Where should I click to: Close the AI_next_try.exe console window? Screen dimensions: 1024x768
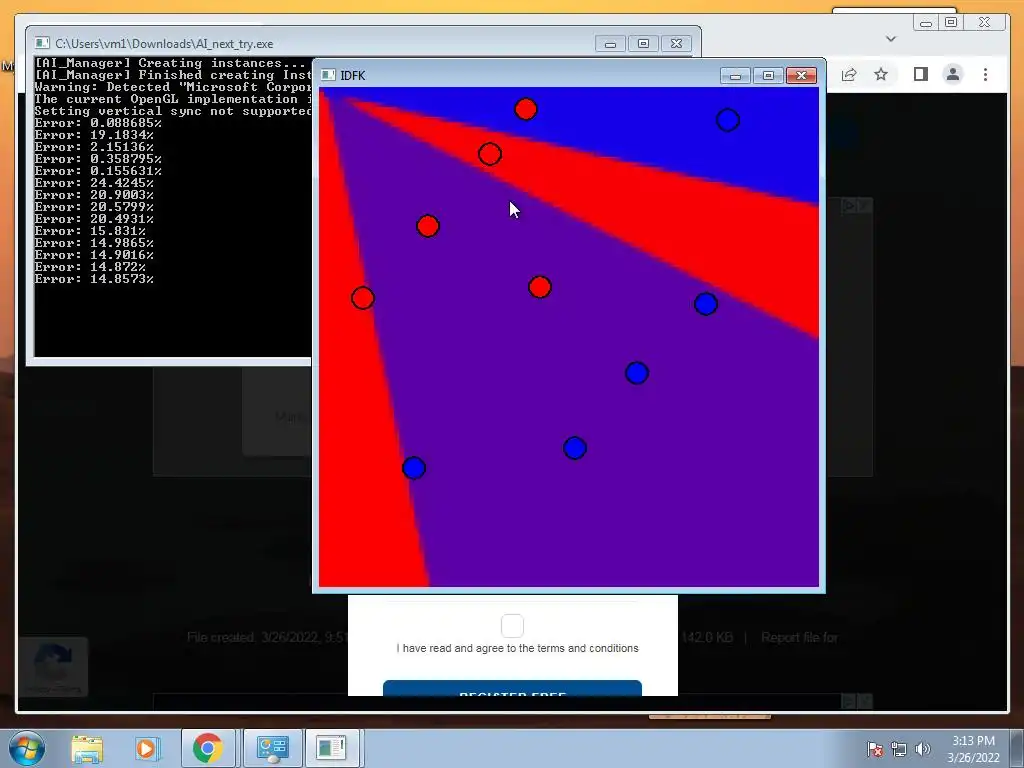[677, 44]
